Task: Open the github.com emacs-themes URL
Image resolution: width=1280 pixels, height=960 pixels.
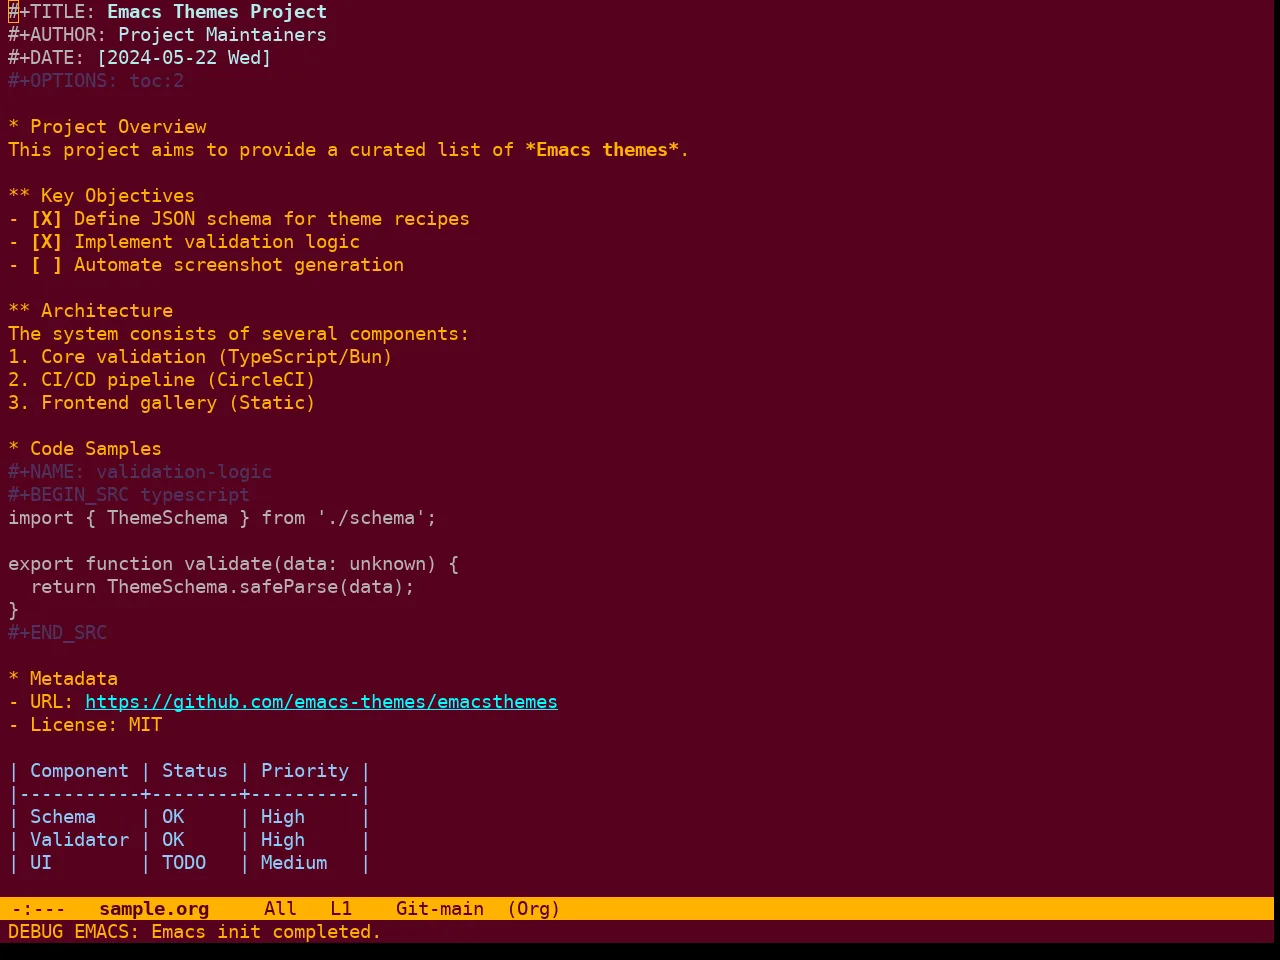Action: (321, 702)
